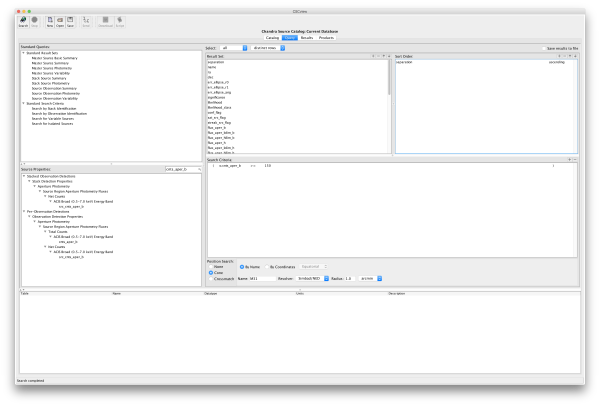Enable Save results to file checkbox

pos(543,48)
